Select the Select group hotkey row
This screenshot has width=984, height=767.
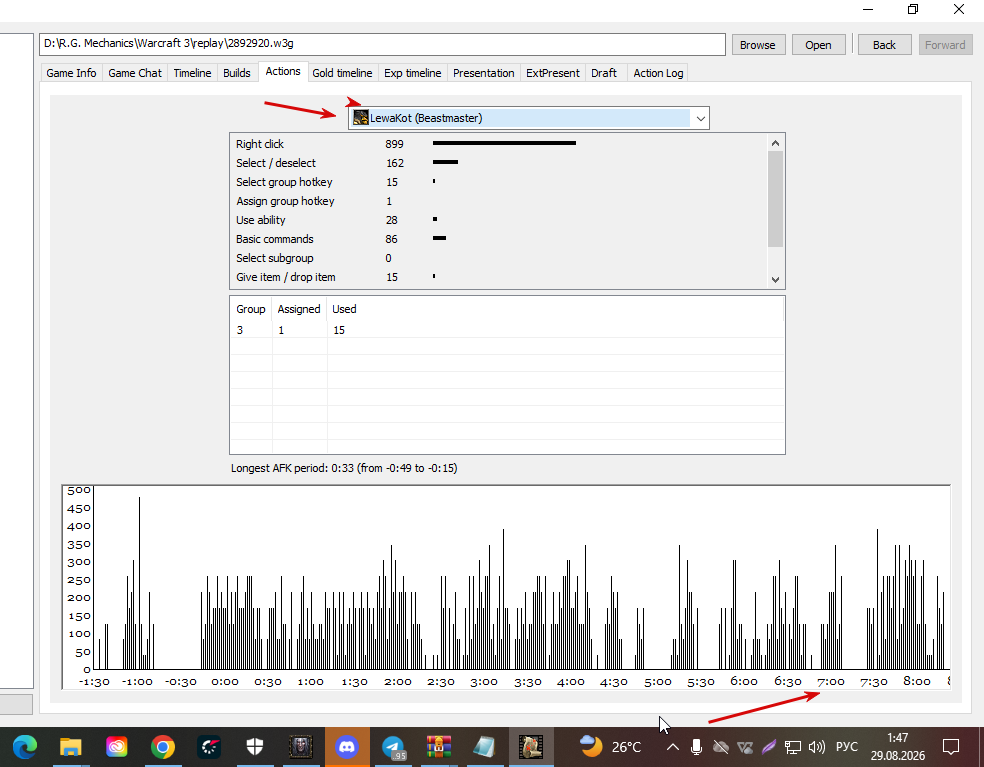pyautogui.click(x=499, y=182)
